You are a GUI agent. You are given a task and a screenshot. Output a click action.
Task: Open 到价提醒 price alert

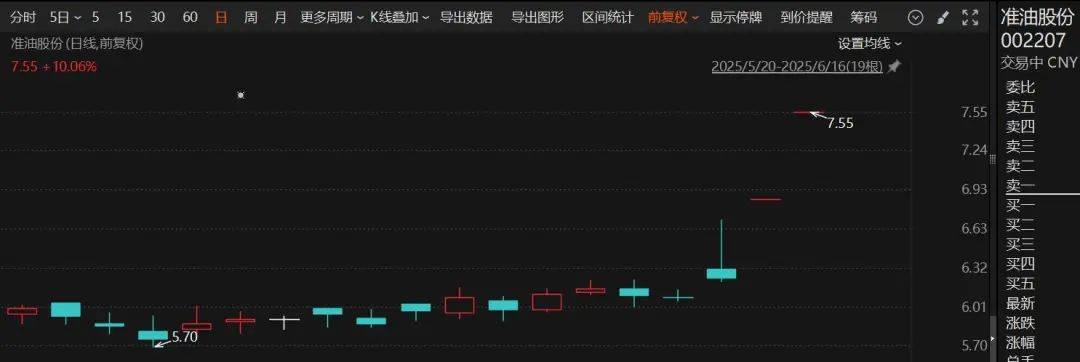coord(806,18)
